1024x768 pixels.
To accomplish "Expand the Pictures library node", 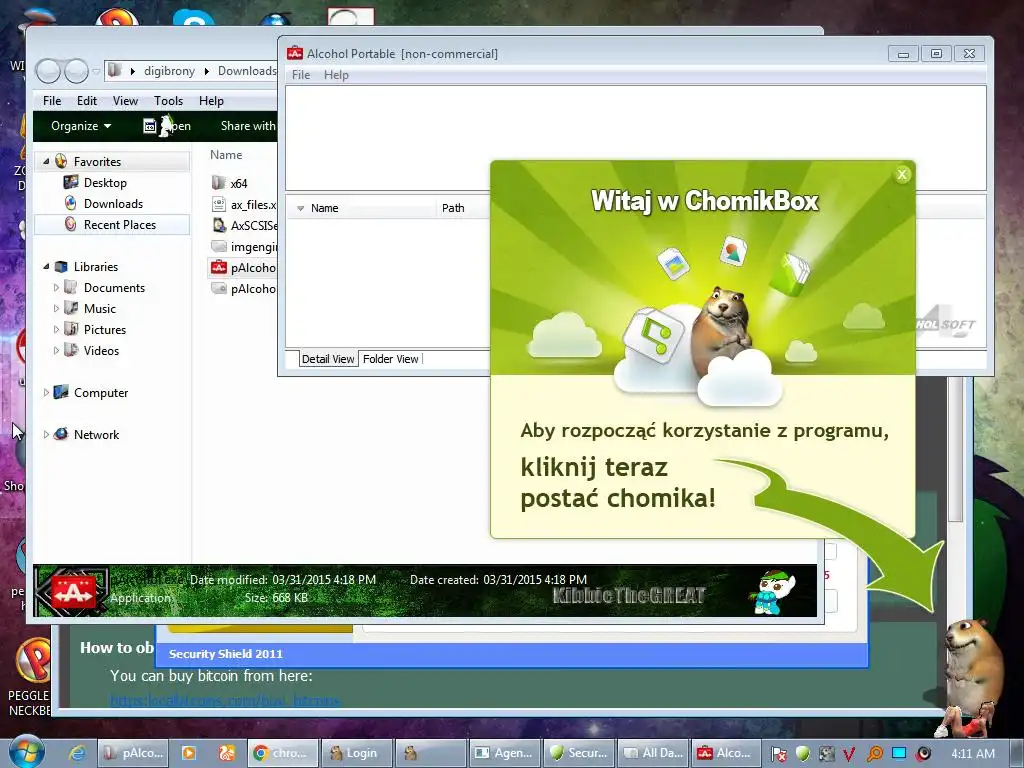I will pos(56,329).
